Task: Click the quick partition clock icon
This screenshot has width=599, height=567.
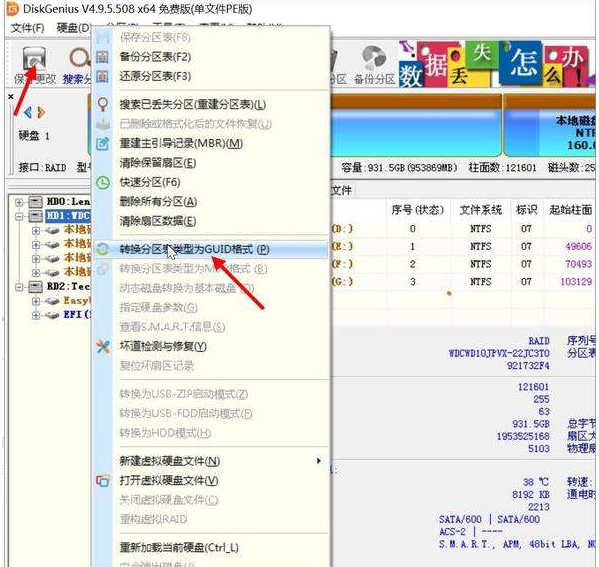Action: pos(102,183)
